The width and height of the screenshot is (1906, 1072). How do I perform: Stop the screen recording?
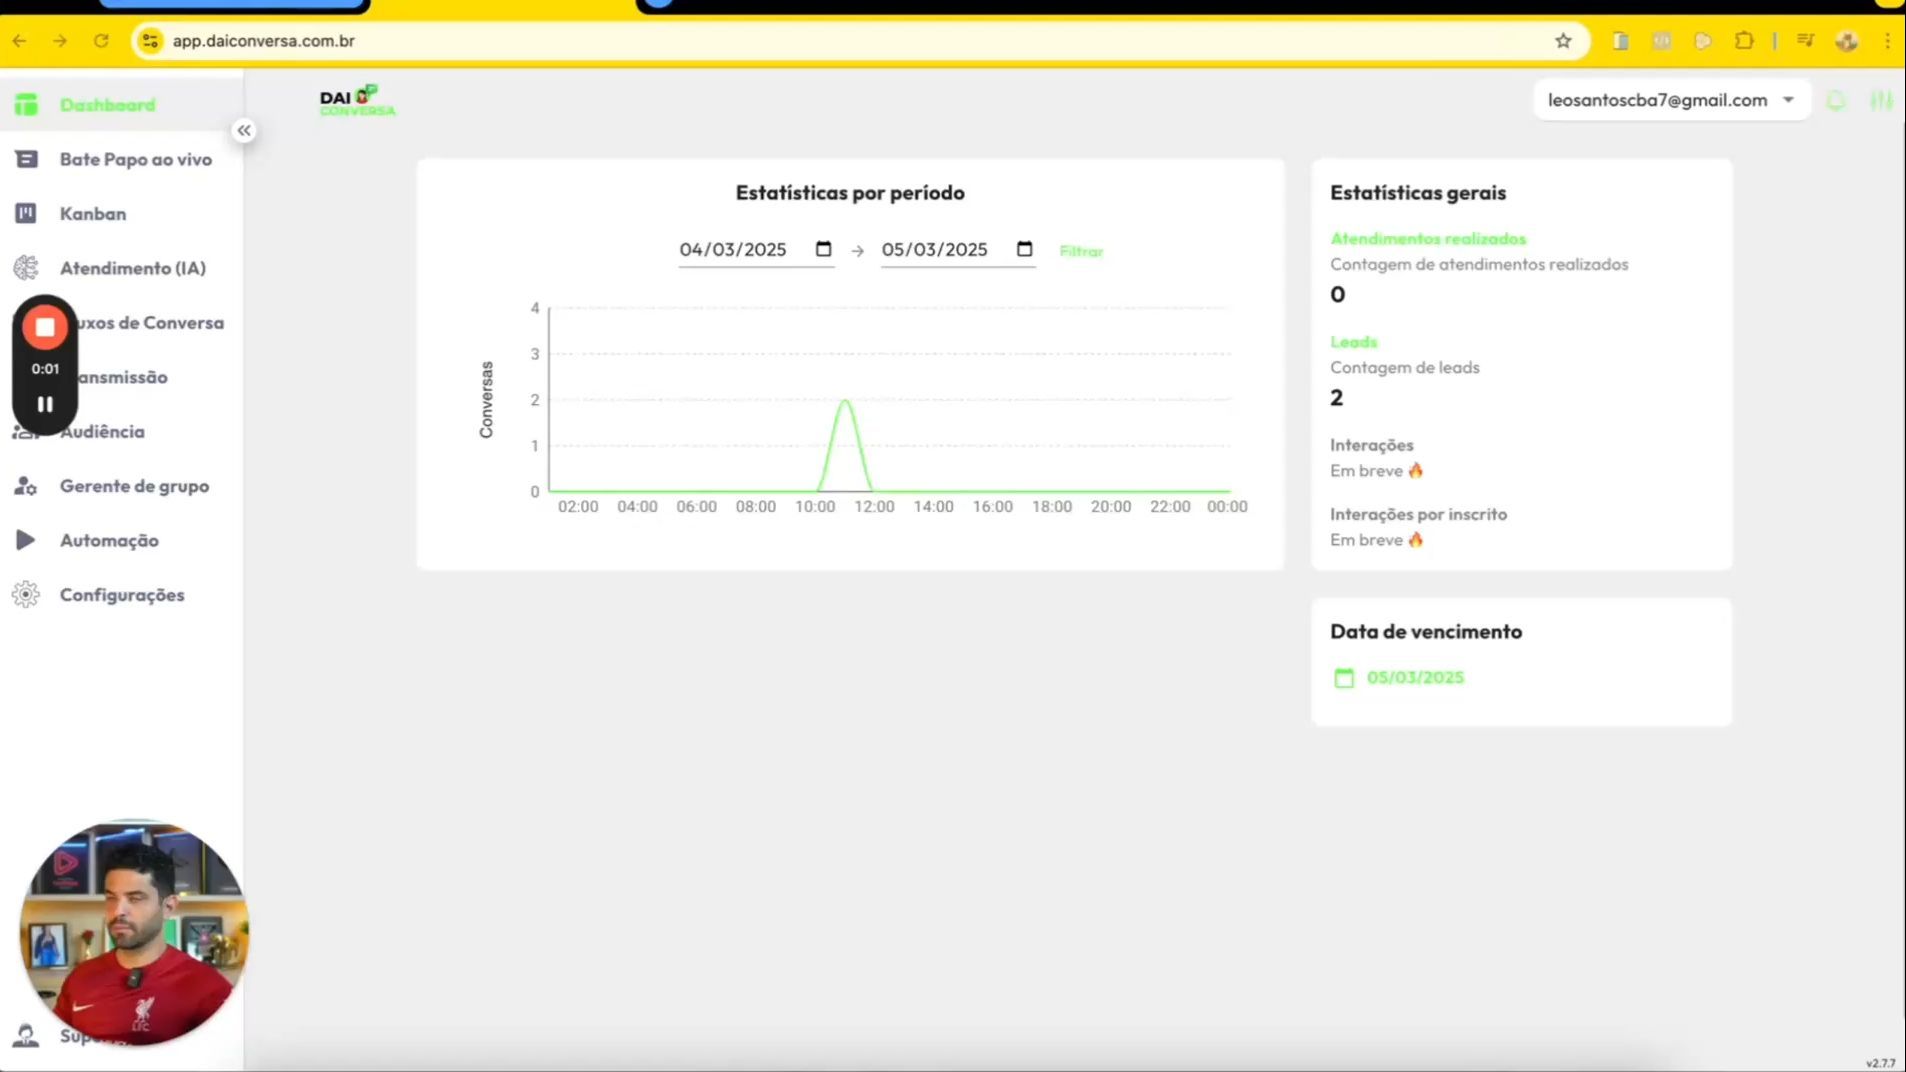click(45, 327)
